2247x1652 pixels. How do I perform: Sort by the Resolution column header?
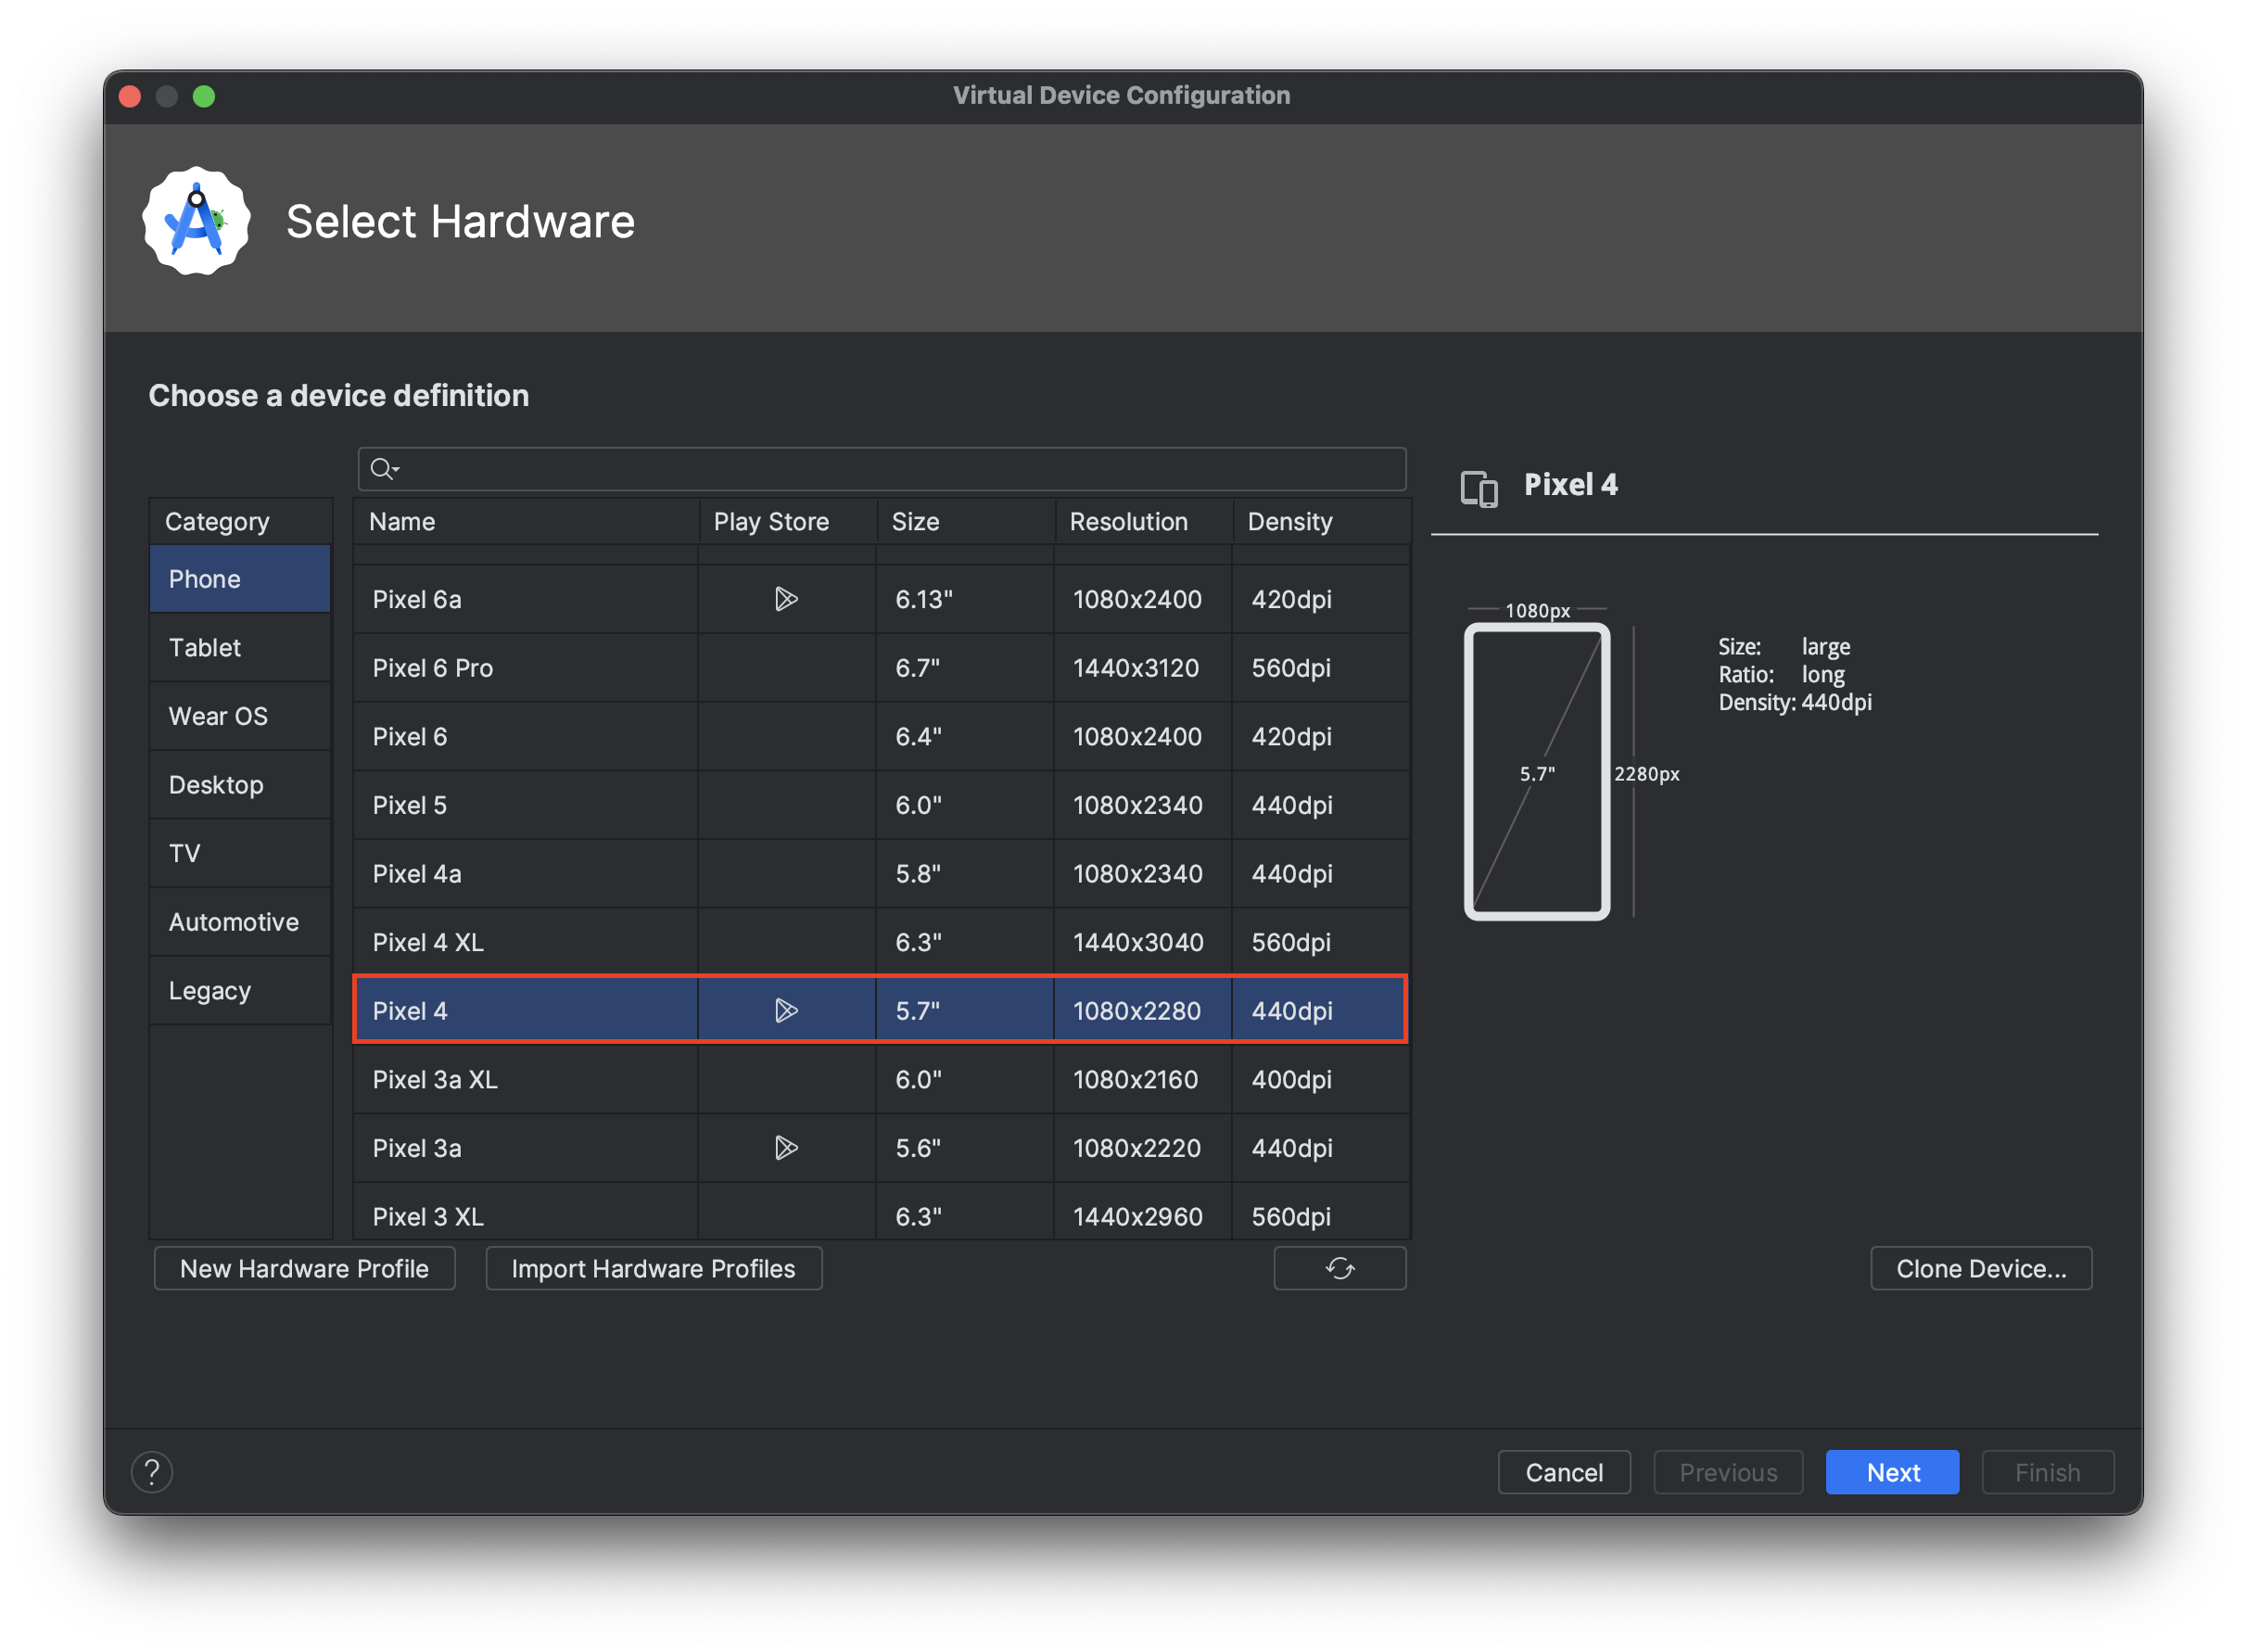point(1128,522)
